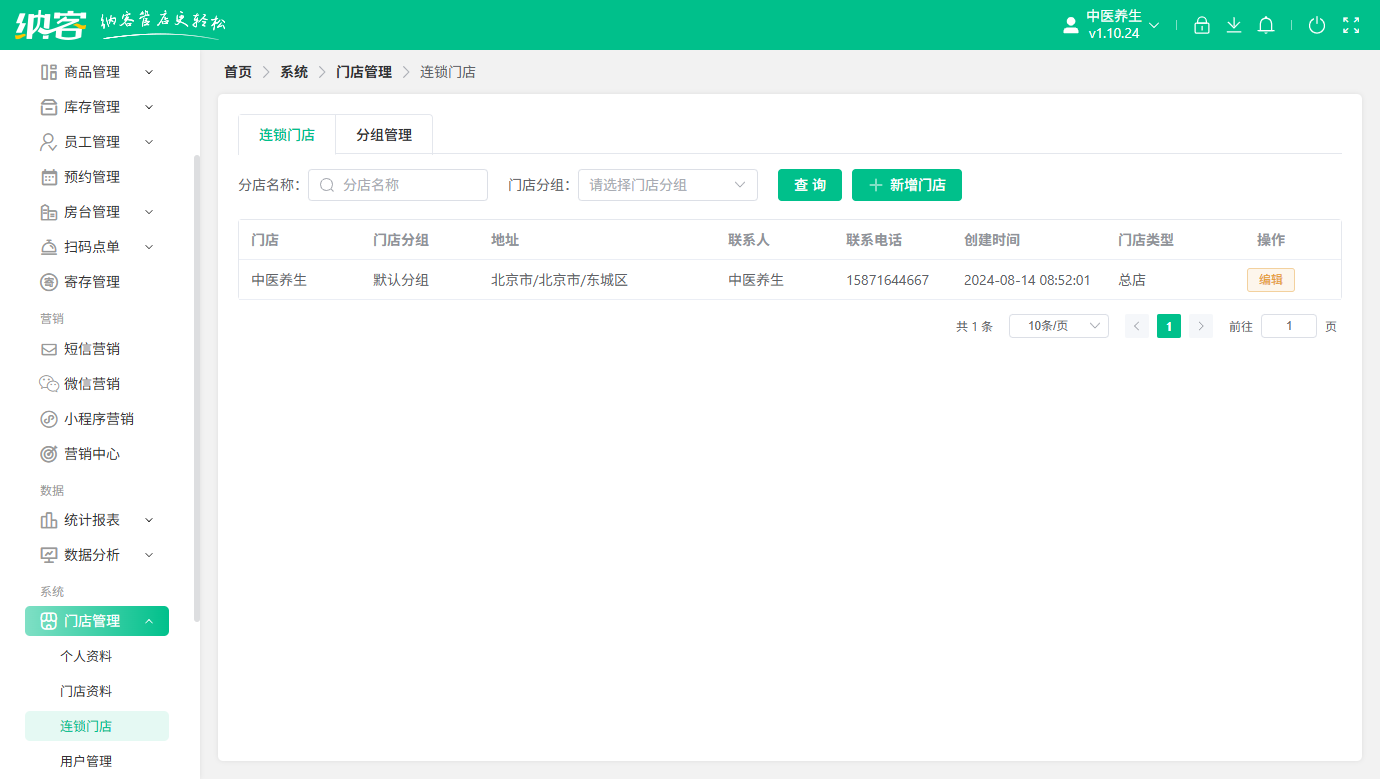Expand the 扫码点单 chevron
Viewport: 1380px width, 779px height.
(x=149, y=247)
